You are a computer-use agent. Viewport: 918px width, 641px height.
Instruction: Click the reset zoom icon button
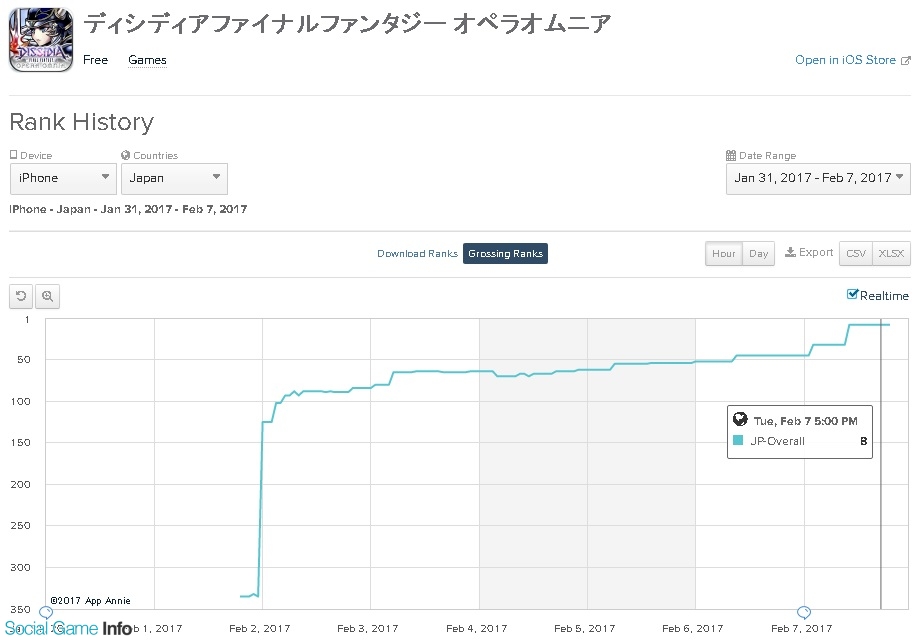pos(21,296)
